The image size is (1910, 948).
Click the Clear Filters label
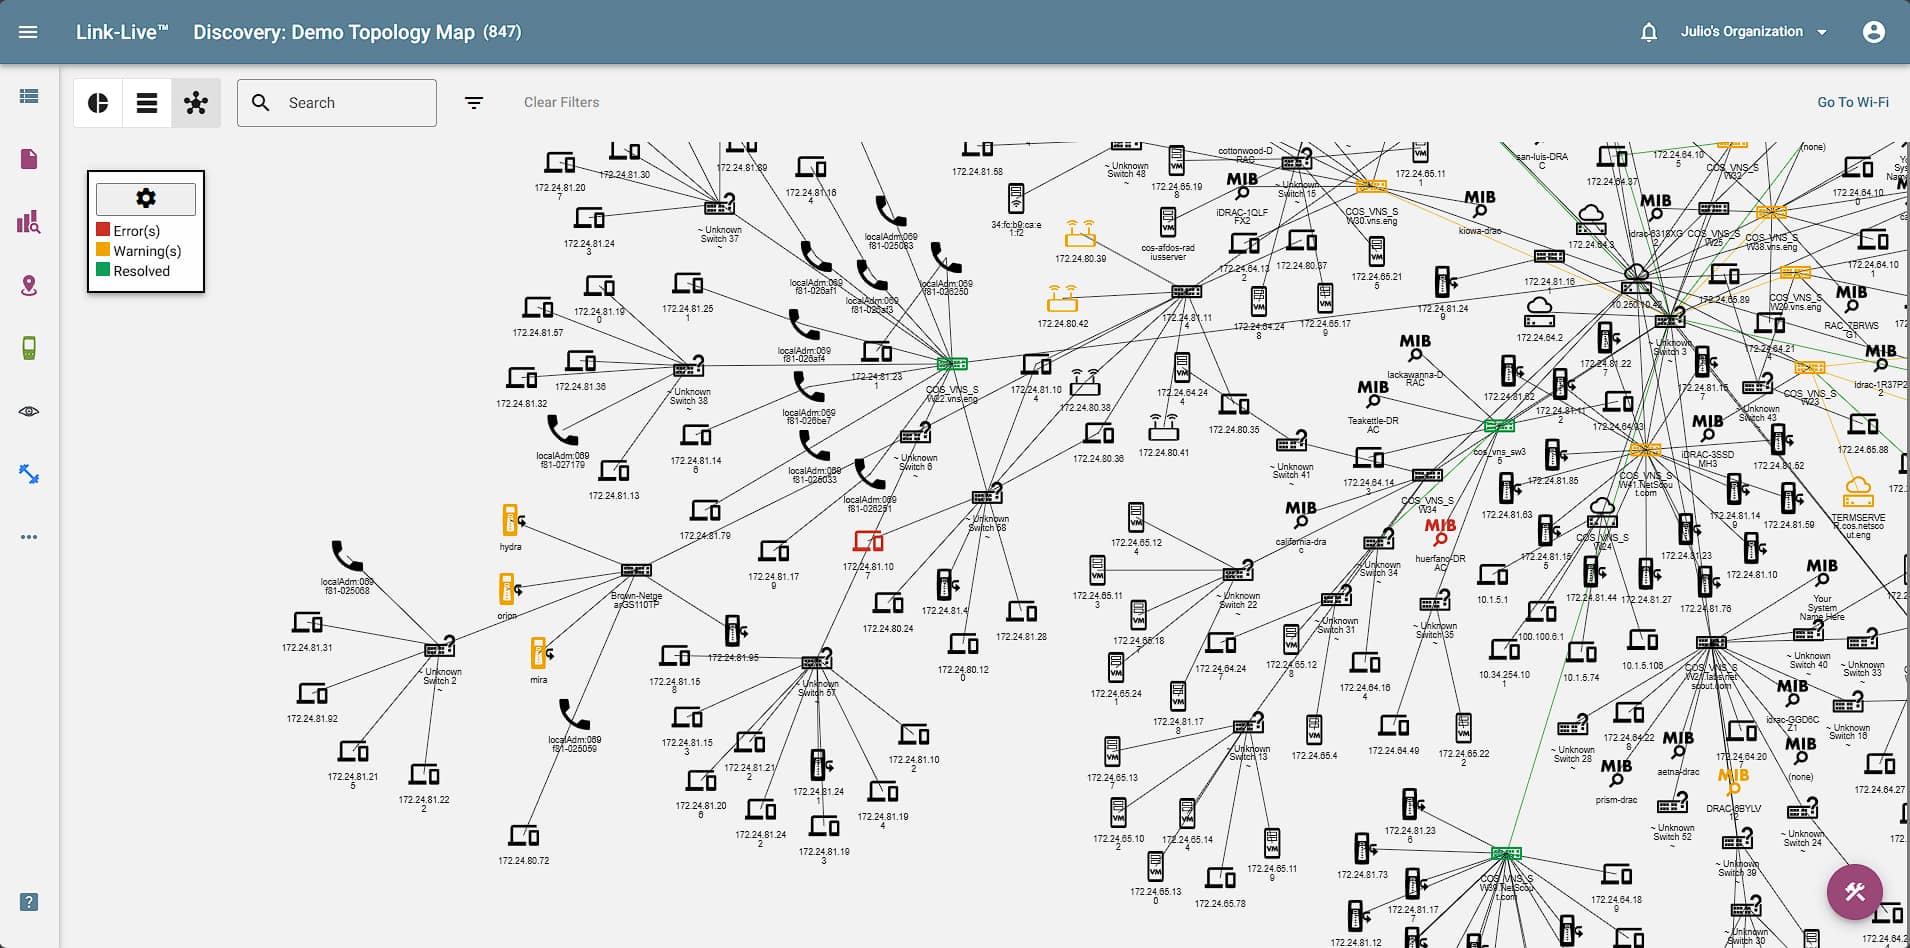pyautogui.click(x=561, y=102)
